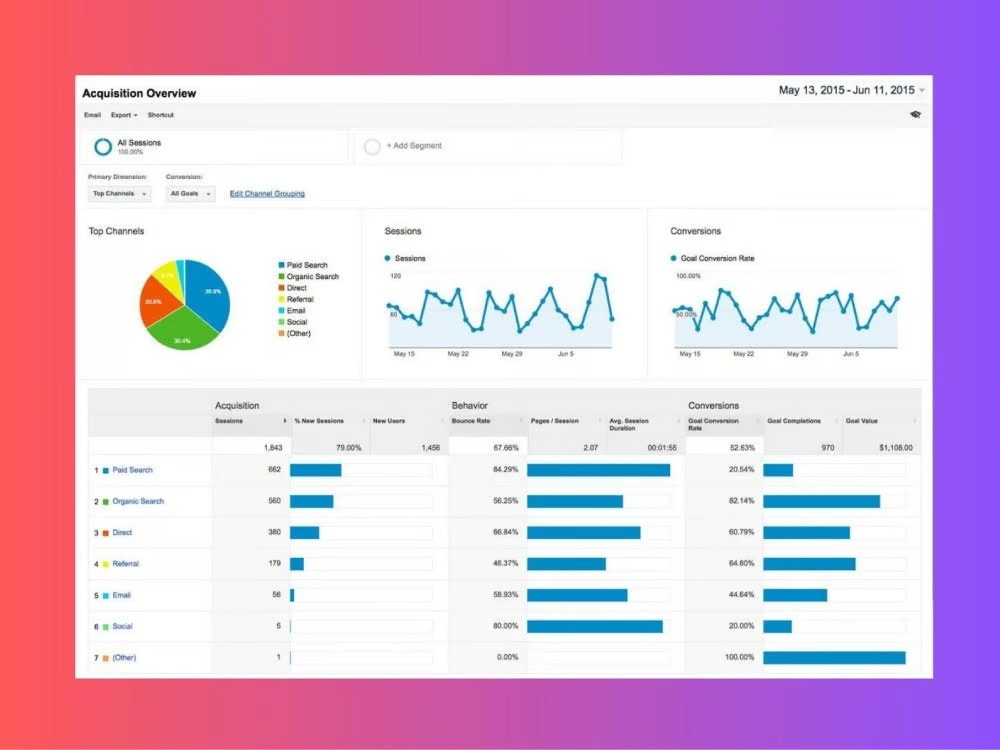Sort by Goal Completions column header
The width and height of the screenshot is (1000, 750).
793,421
